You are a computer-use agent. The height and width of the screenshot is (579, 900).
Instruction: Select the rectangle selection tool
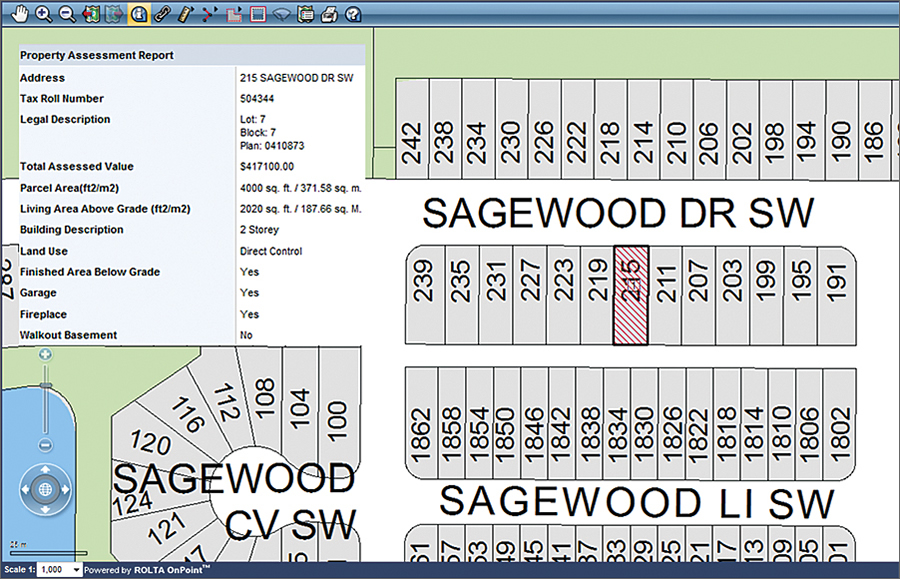pos(258,14)
